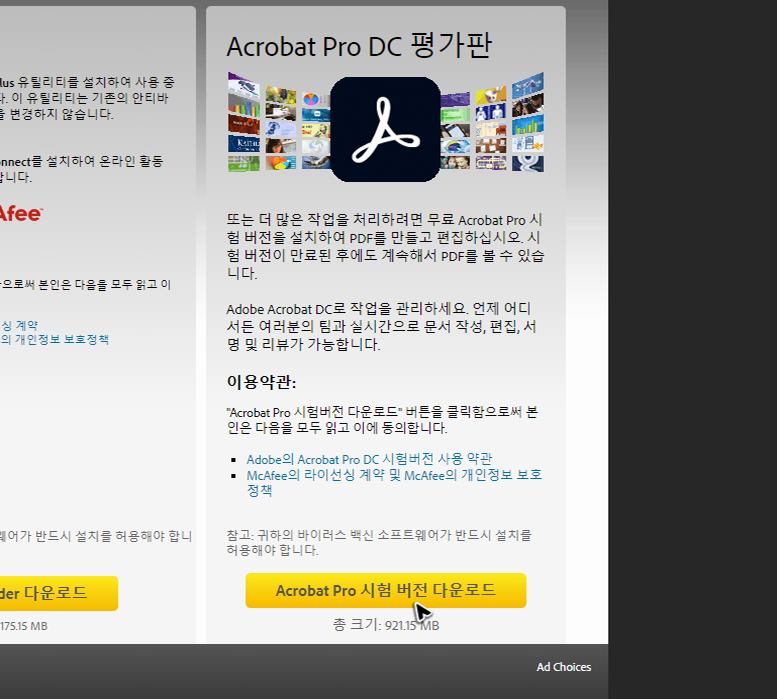This screenshot has height=699, width=777.
Task: Open McAfee의 라이선싱 계약 및 개인정보 보호정책 link
Action: (394, 483)
